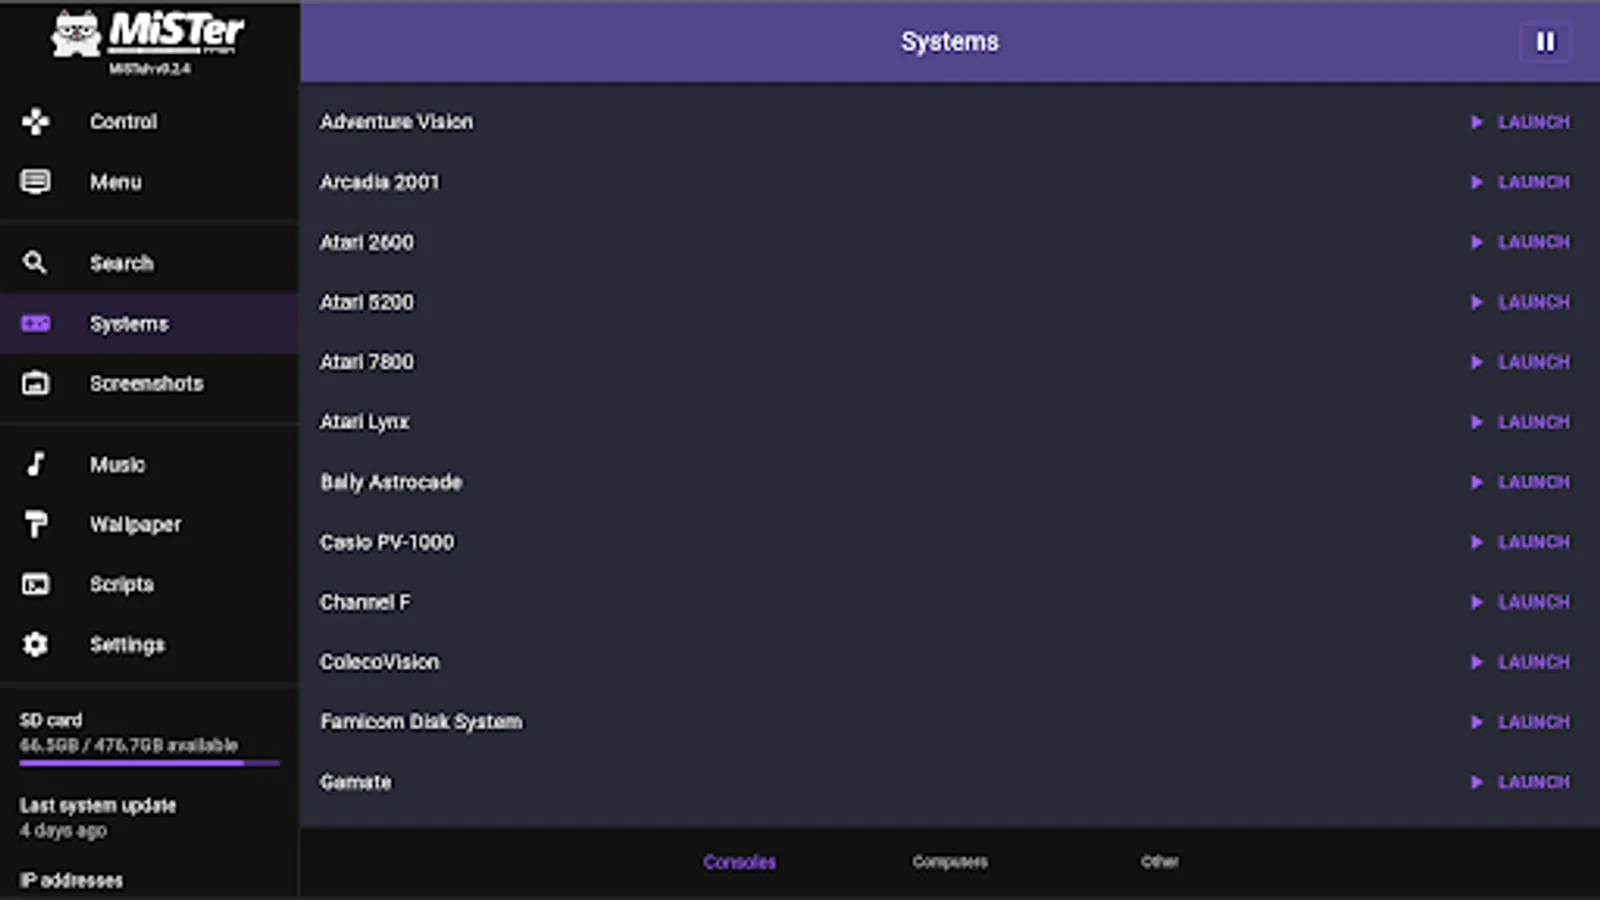The height and width of the screenshot is (900, 1600).
Task: Toggle the pause button in the header
Action: (x=1545, y=42)
